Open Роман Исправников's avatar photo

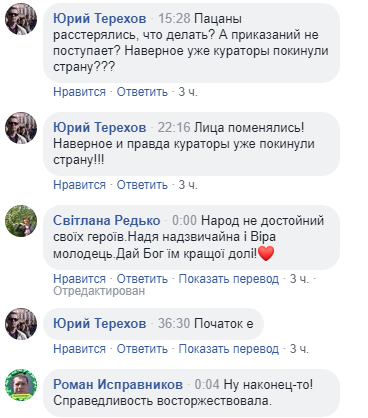[x=21, y=385]
